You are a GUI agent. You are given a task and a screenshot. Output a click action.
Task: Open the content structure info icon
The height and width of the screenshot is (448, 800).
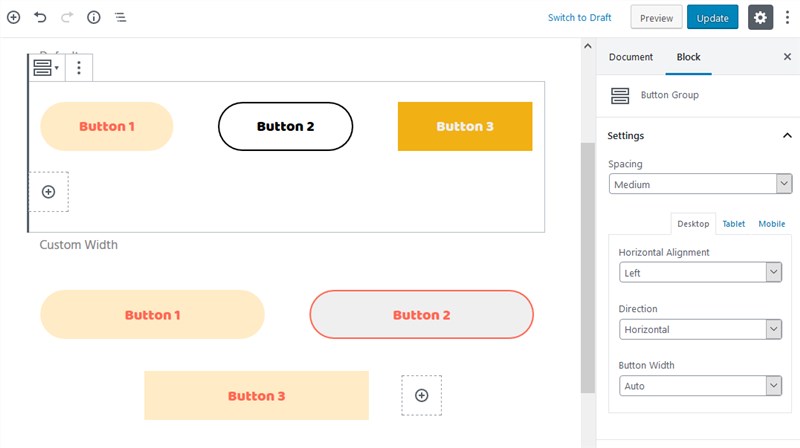click(93, 17)
